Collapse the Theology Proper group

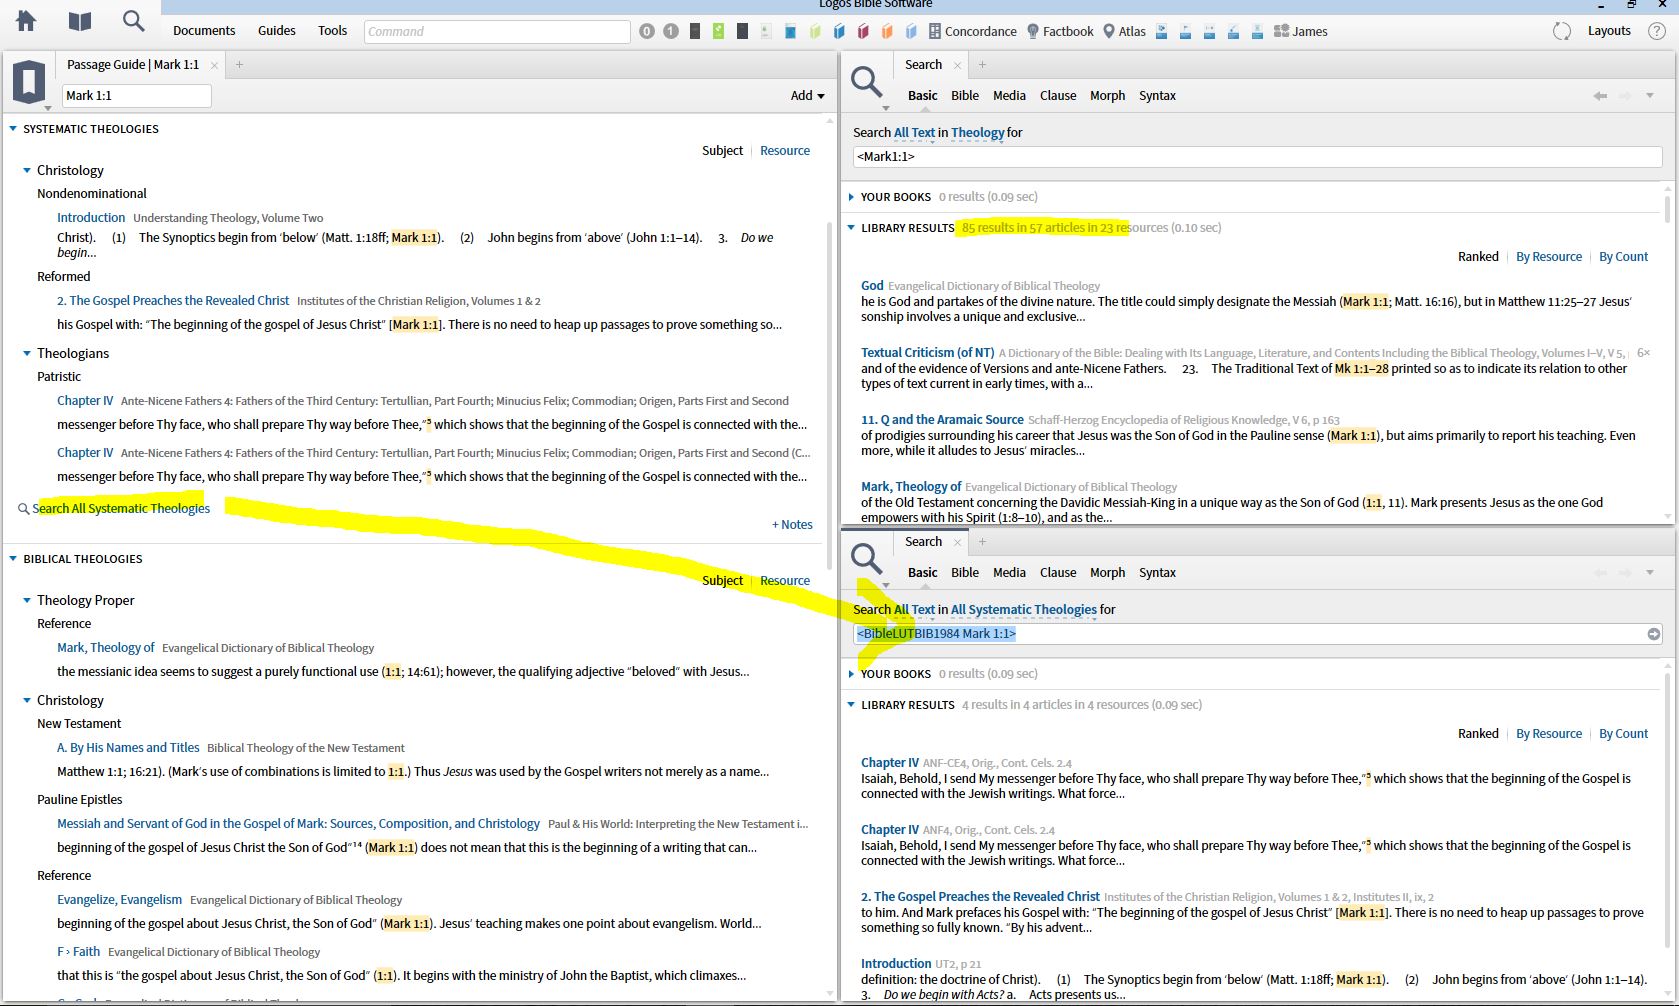click(27, 601)
